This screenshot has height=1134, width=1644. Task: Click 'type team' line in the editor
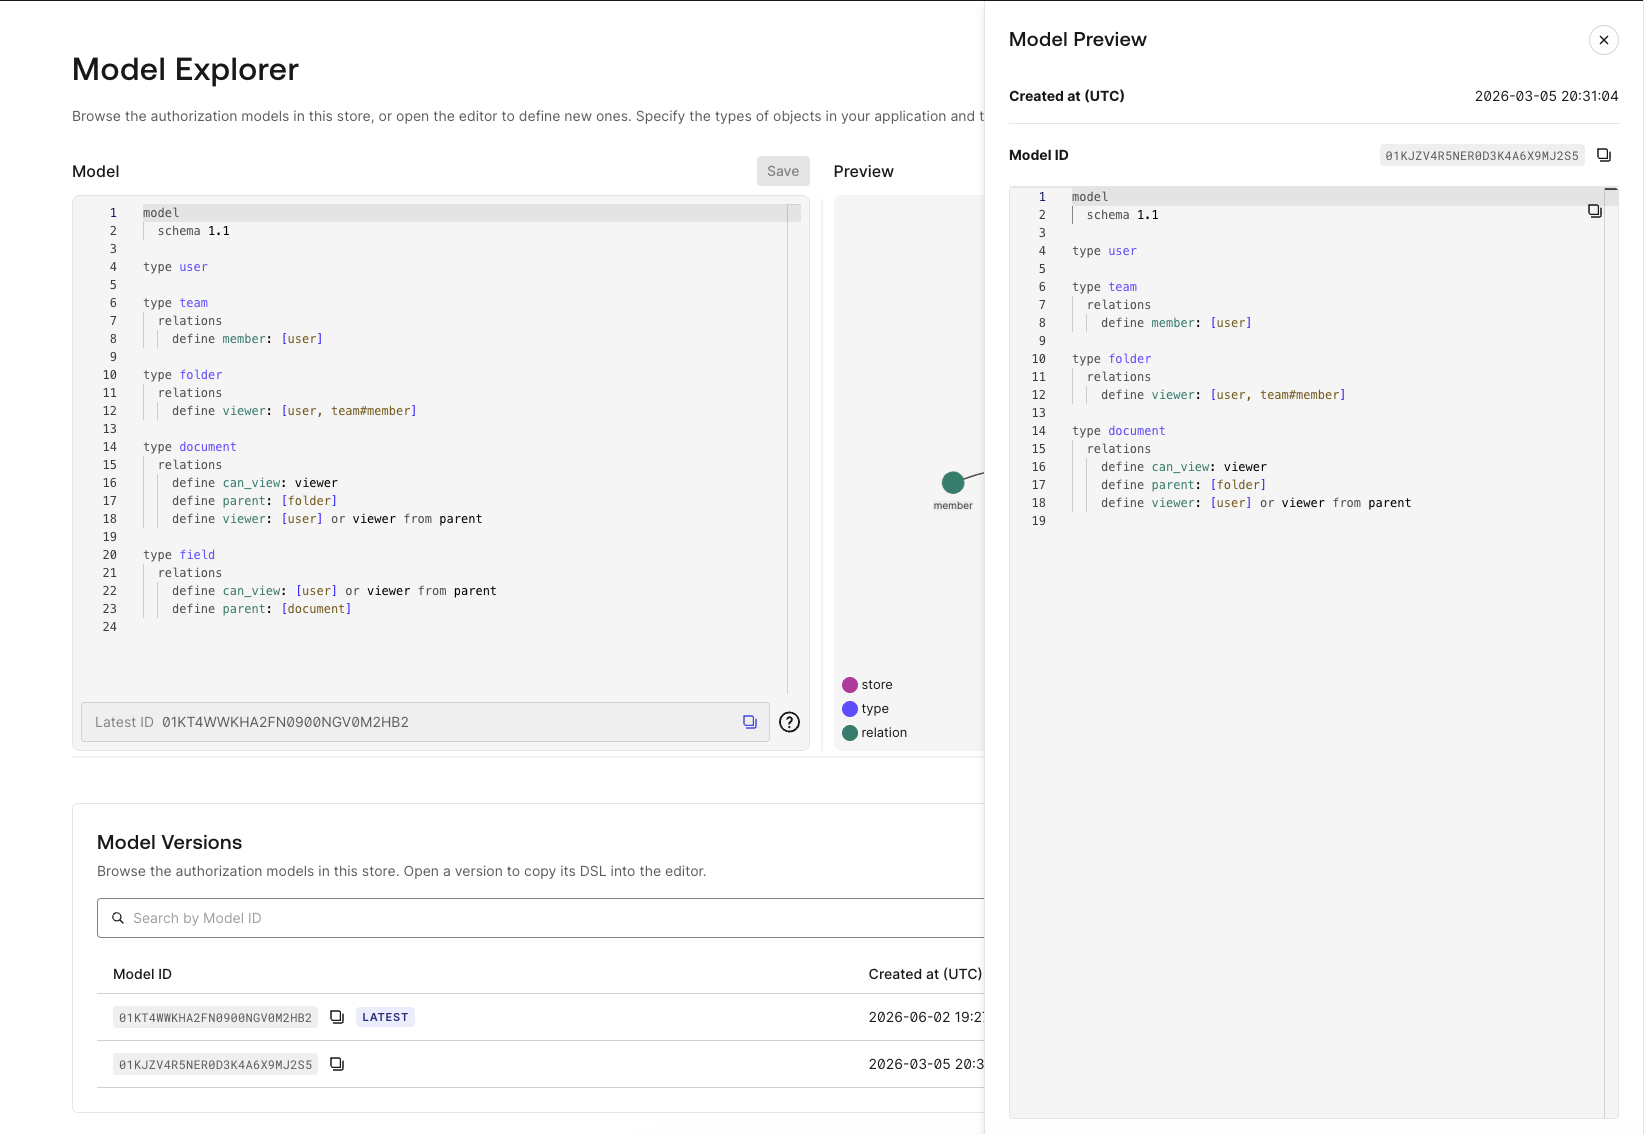pos(175,303)
